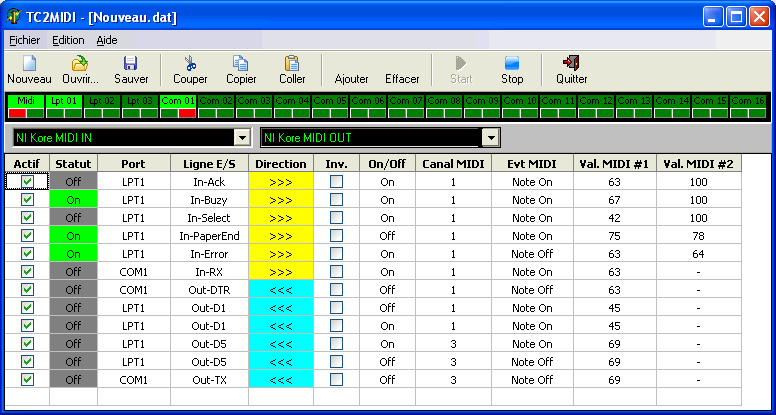
Task: Click the yellow Direction cell of In-RX row
Action: pyautogui.click(x=281, y=271)
